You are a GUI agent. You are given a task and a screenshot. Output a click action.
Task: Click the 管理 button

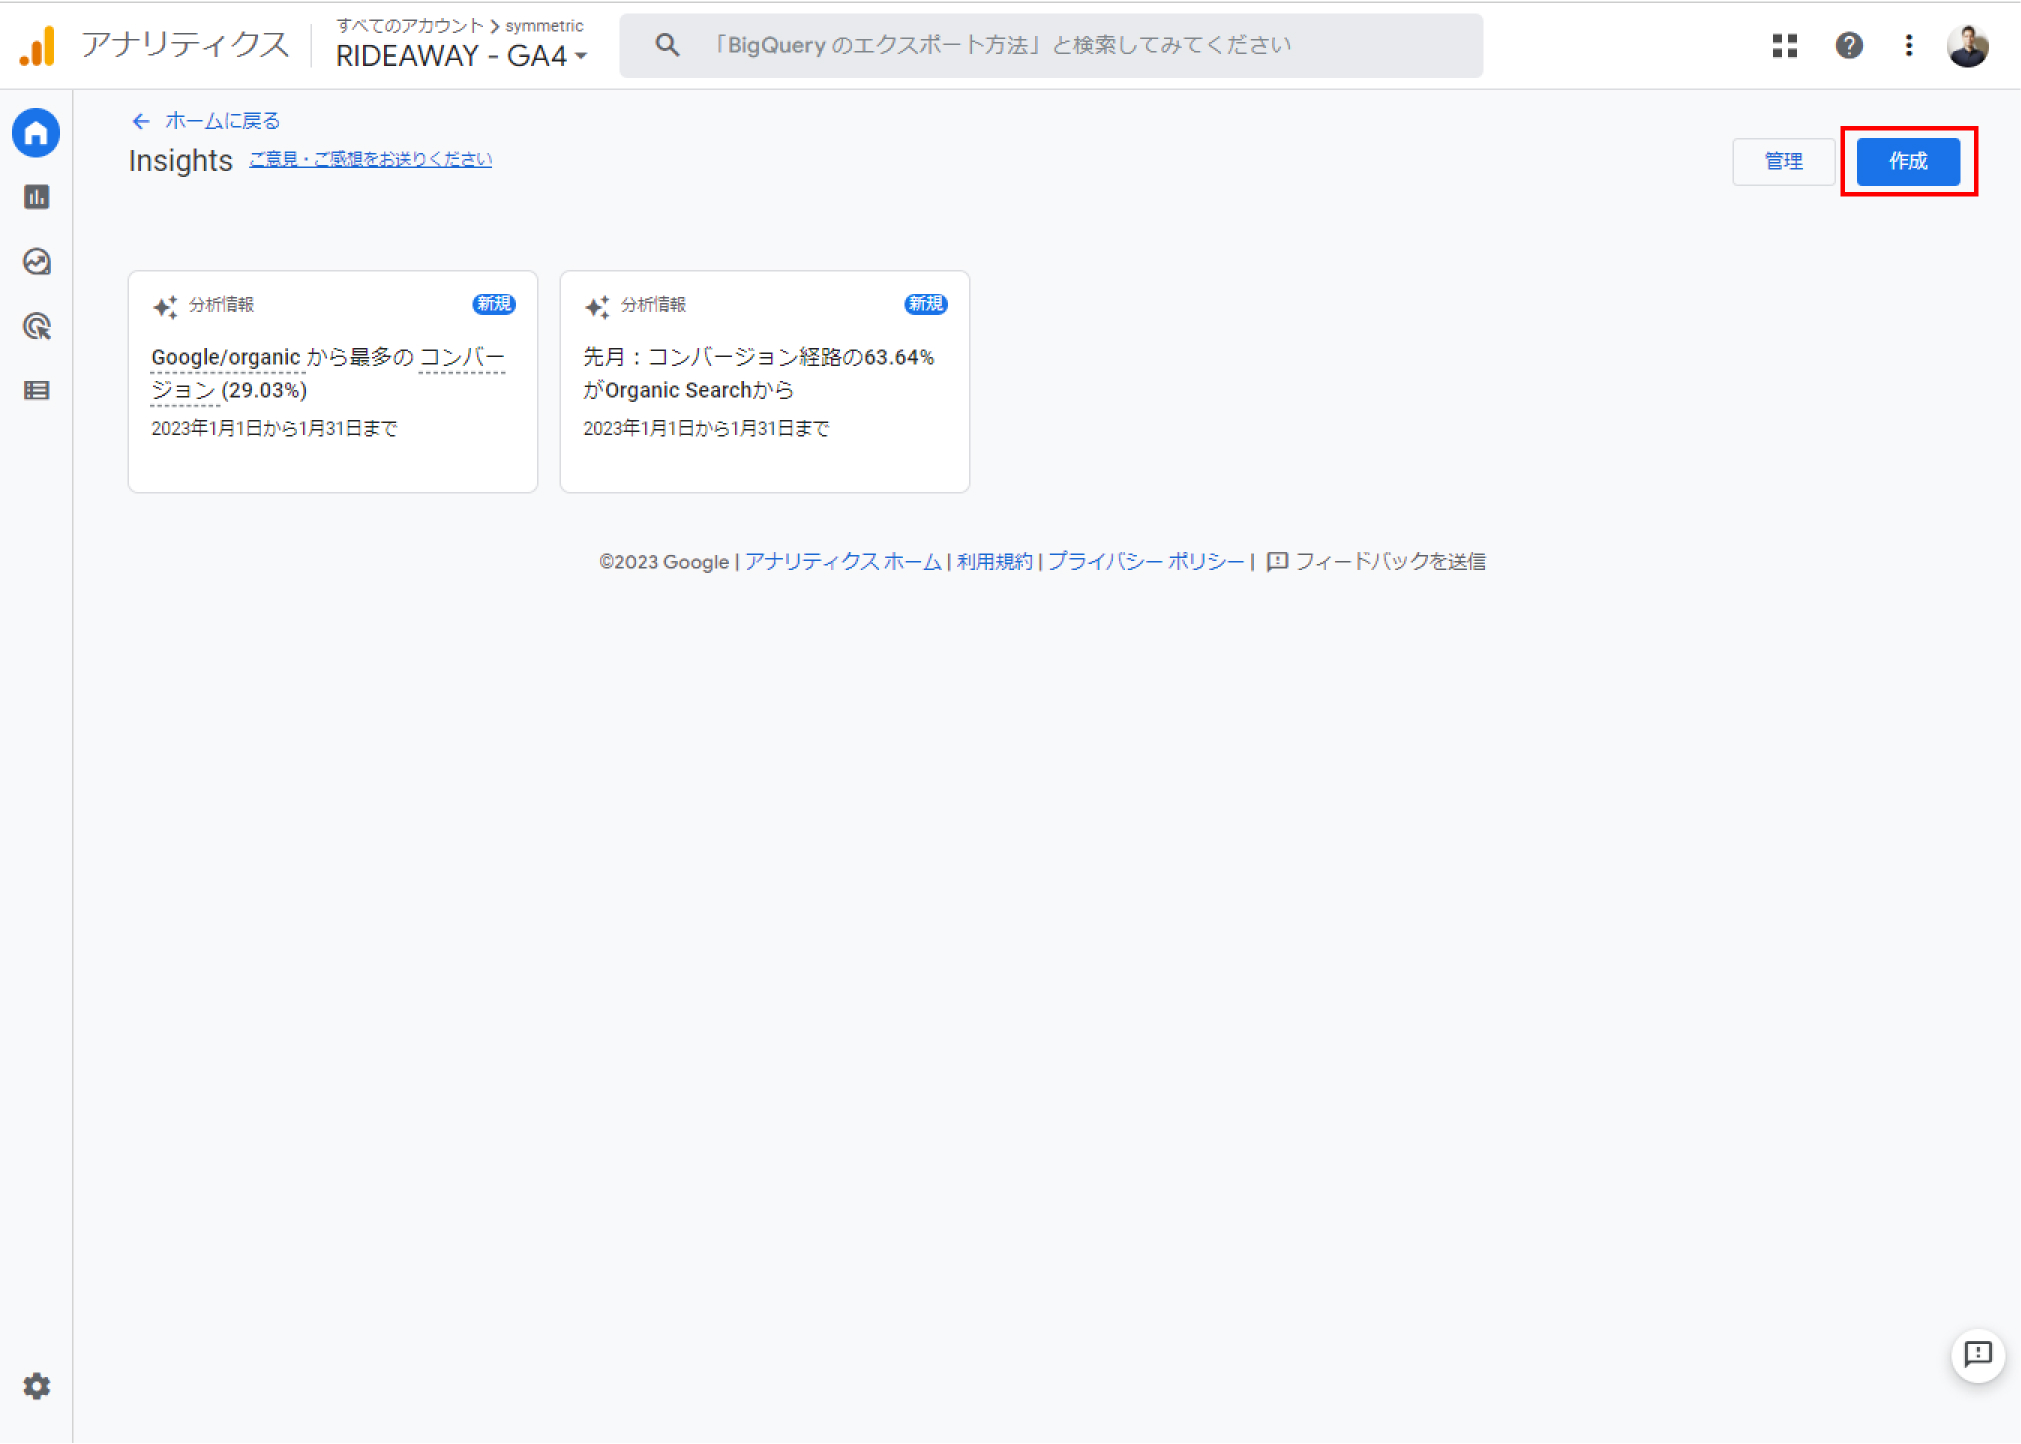point(1783,161)
